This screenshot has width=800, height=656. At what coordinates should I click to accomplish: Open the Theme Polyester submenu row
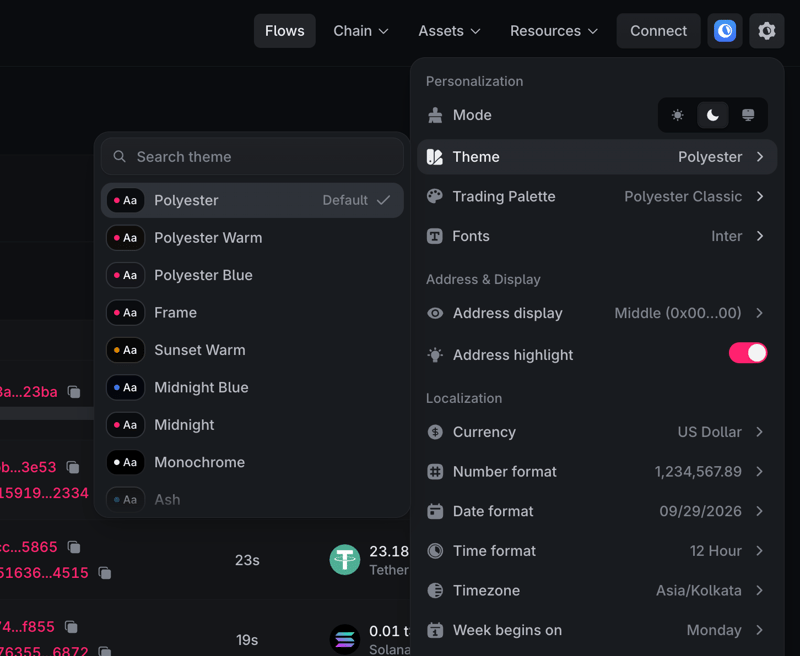(x=597, y=157)
